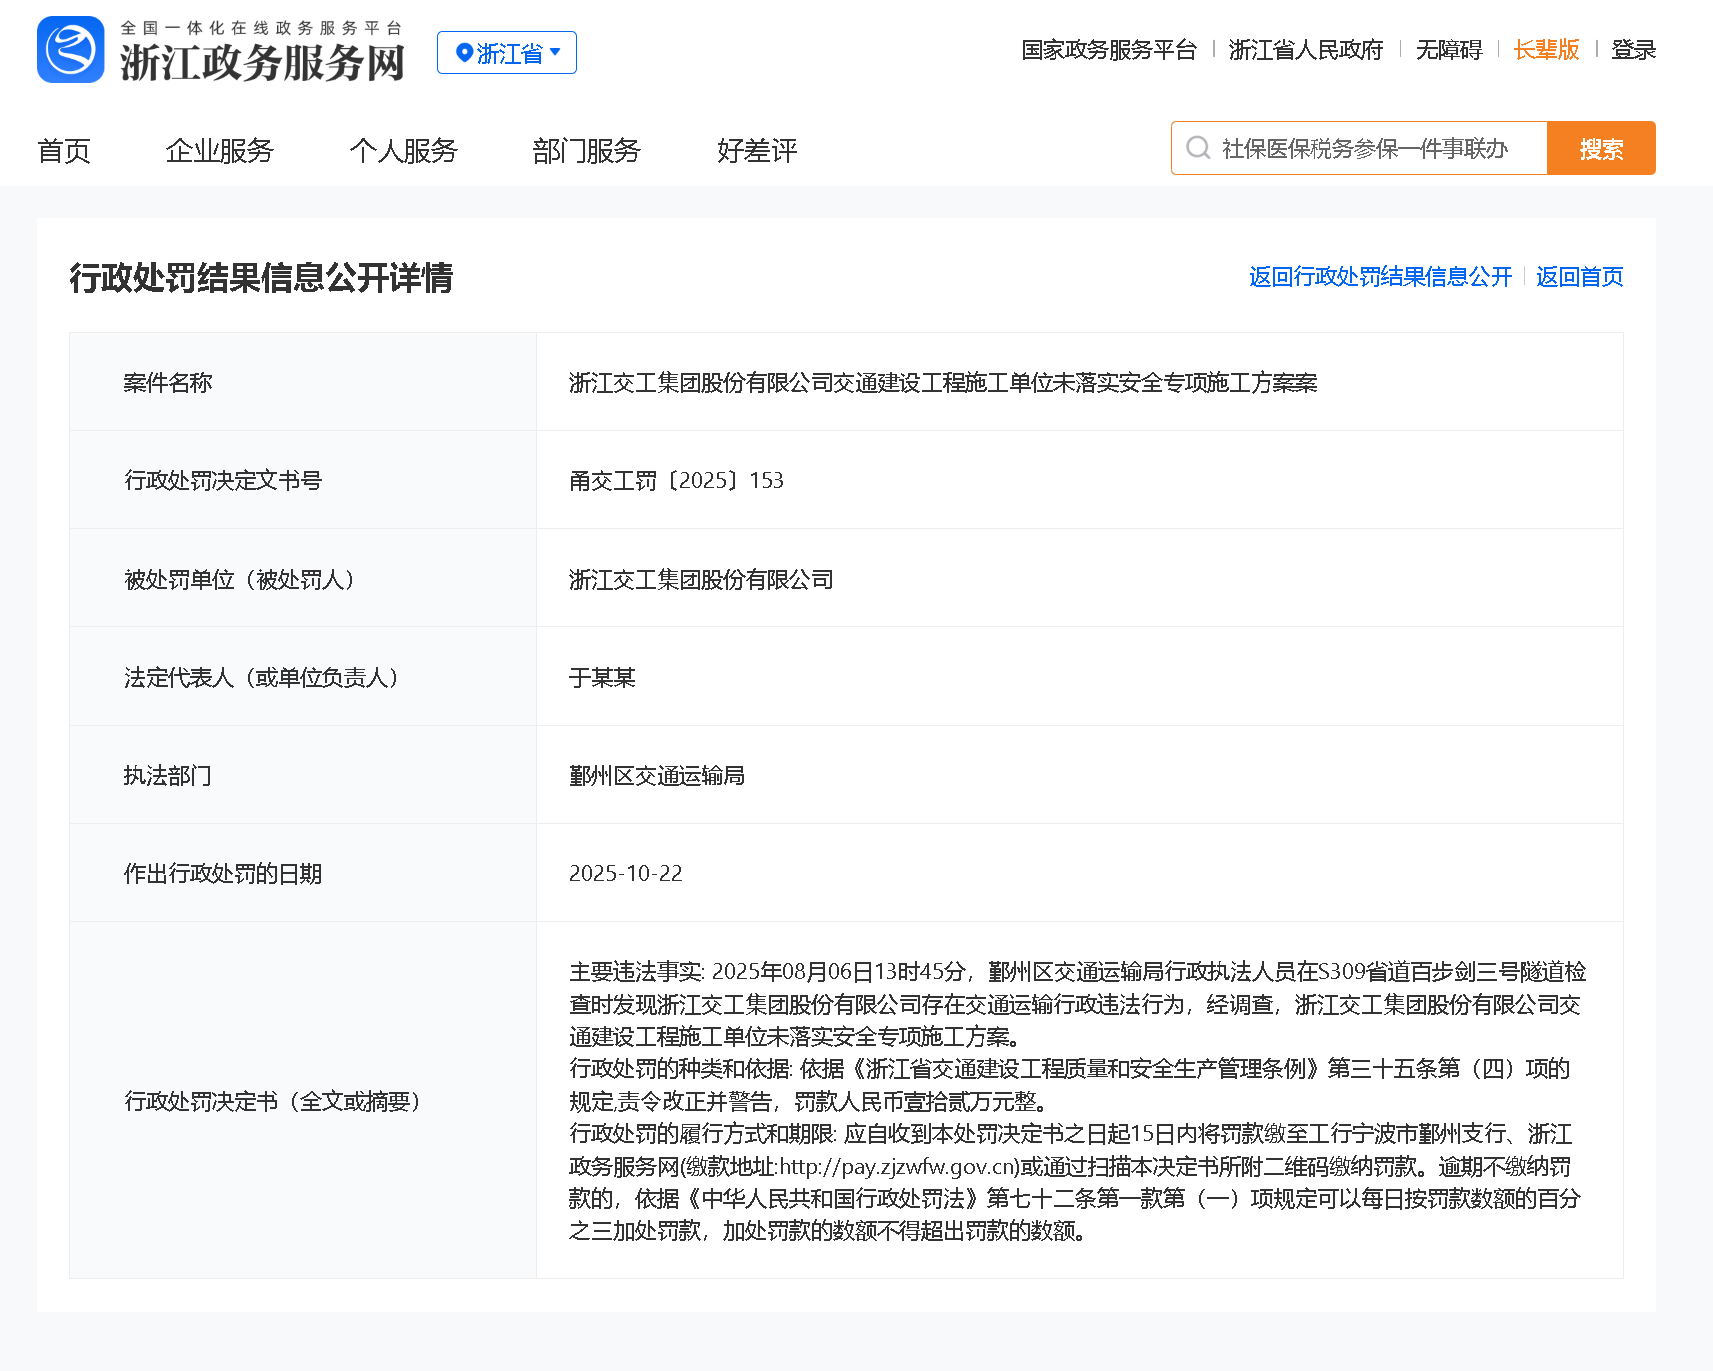
Task: Visit the 浙江省人民政府 link
Action: (1305, 50)
